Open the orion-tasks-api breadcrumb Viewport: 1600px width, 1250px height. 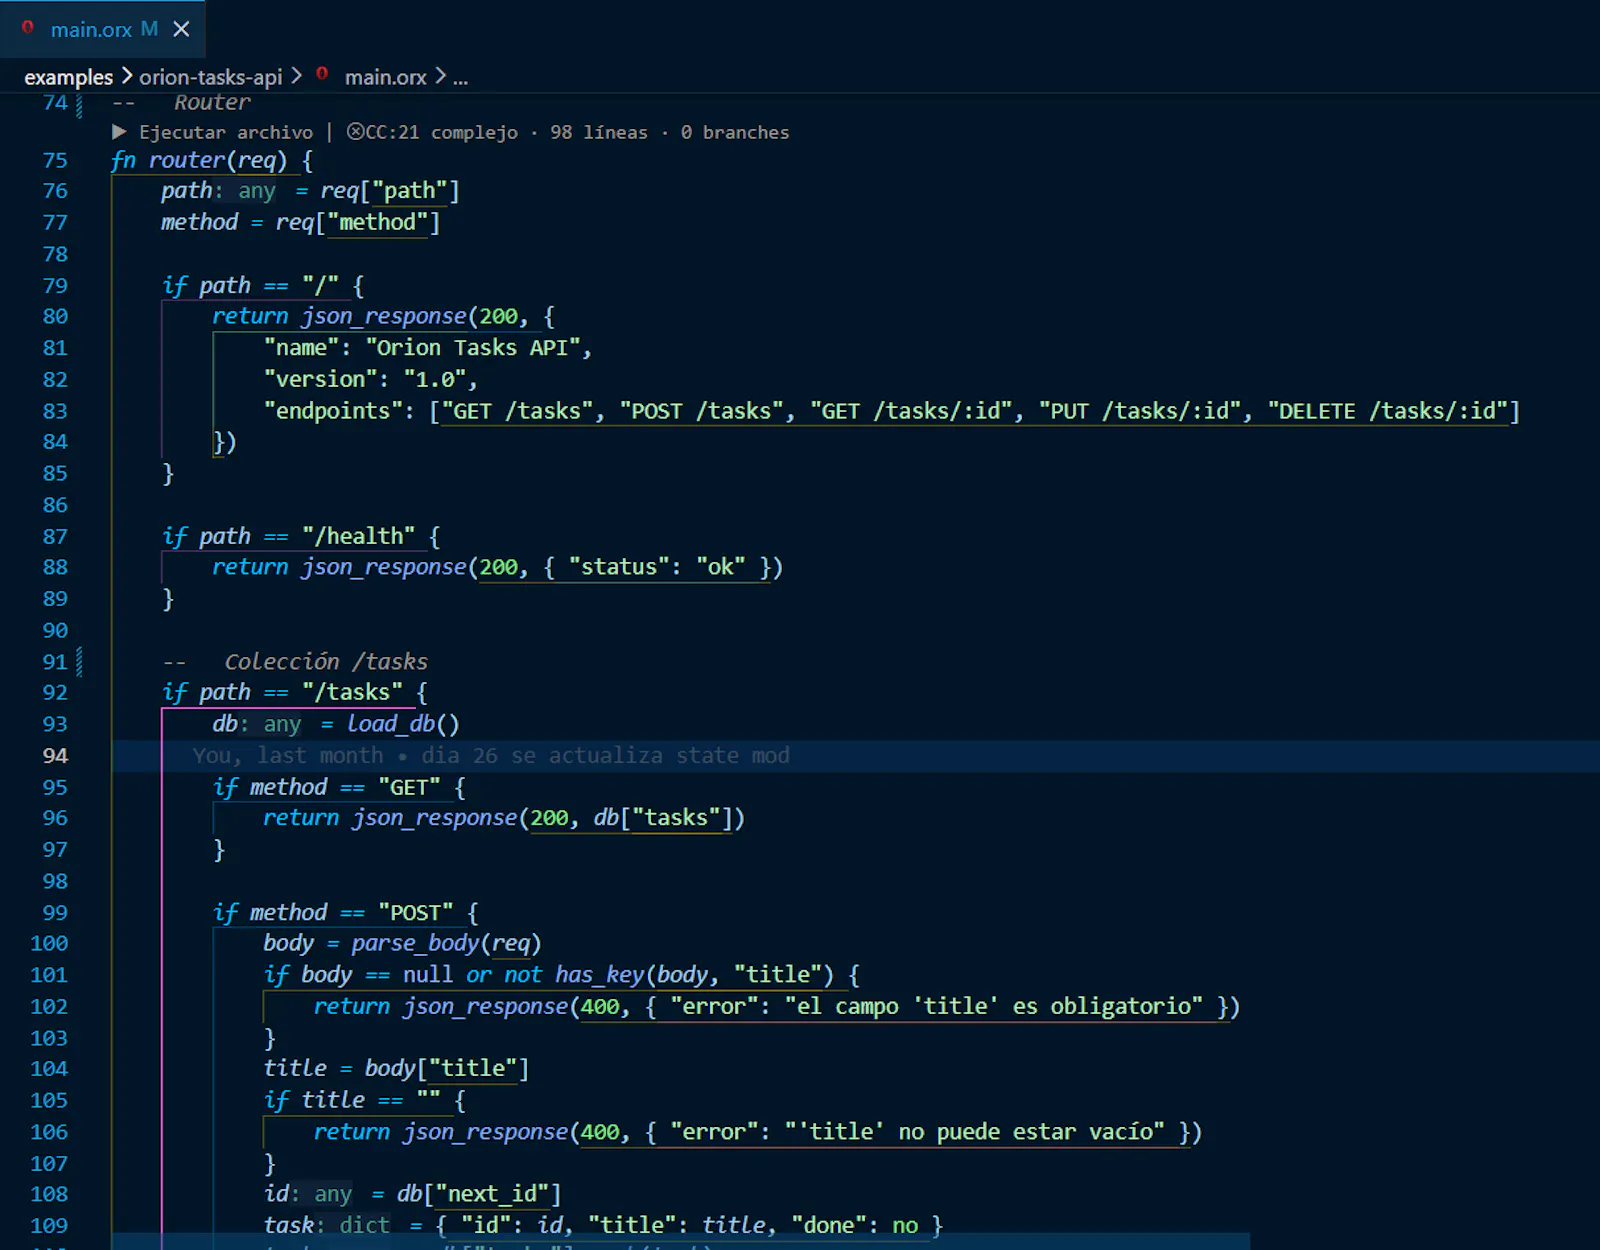point(210,77)
